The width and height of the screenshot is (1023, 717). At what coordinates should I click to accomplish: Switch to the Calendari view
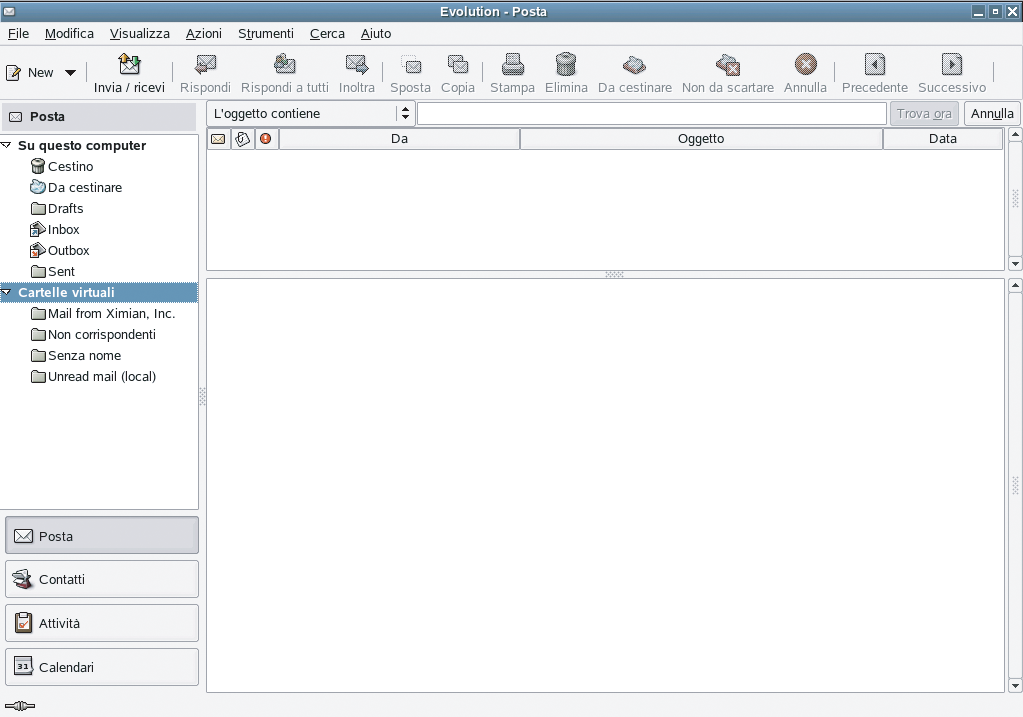(x=102, y=667)
